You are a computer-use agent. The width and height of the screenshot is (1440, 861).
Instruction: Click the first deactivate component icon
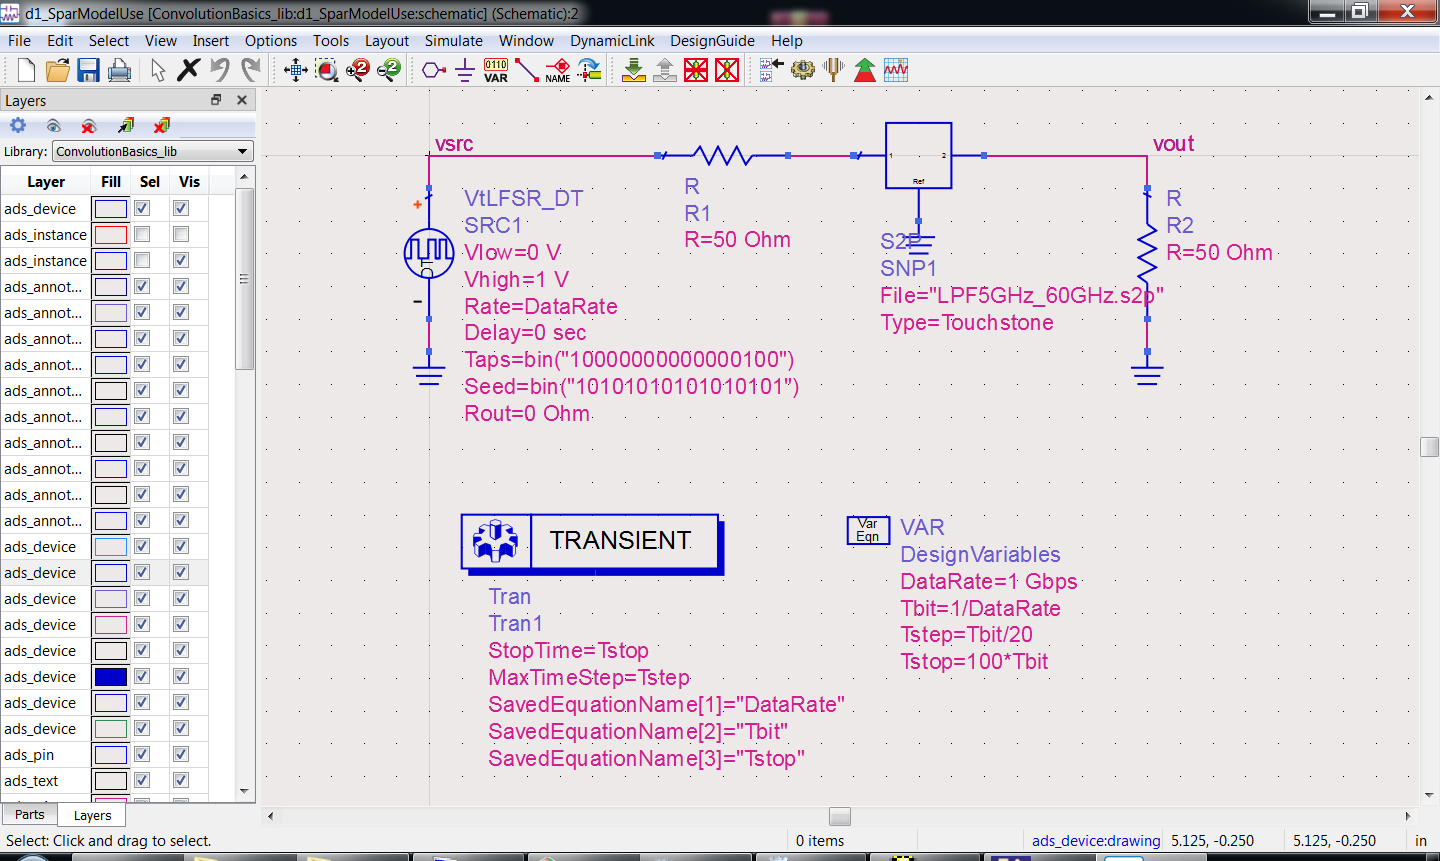point(696,70)
